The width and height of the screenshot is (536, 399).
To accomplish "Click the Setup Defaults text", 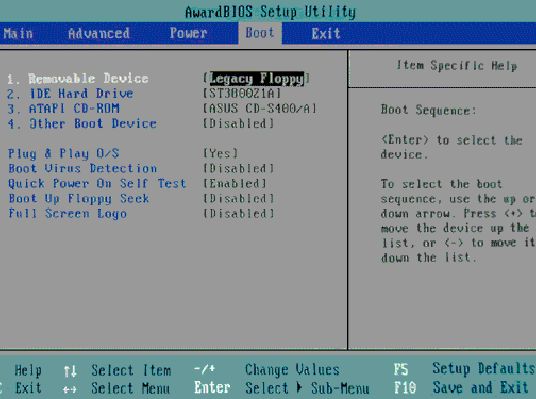I will click(x=483, y=369).
